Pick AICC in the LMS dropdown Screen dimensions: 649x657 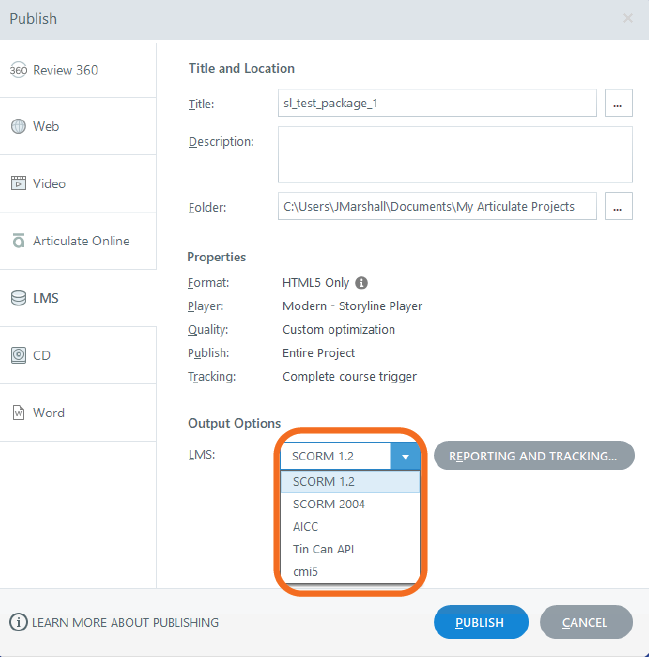306,526
